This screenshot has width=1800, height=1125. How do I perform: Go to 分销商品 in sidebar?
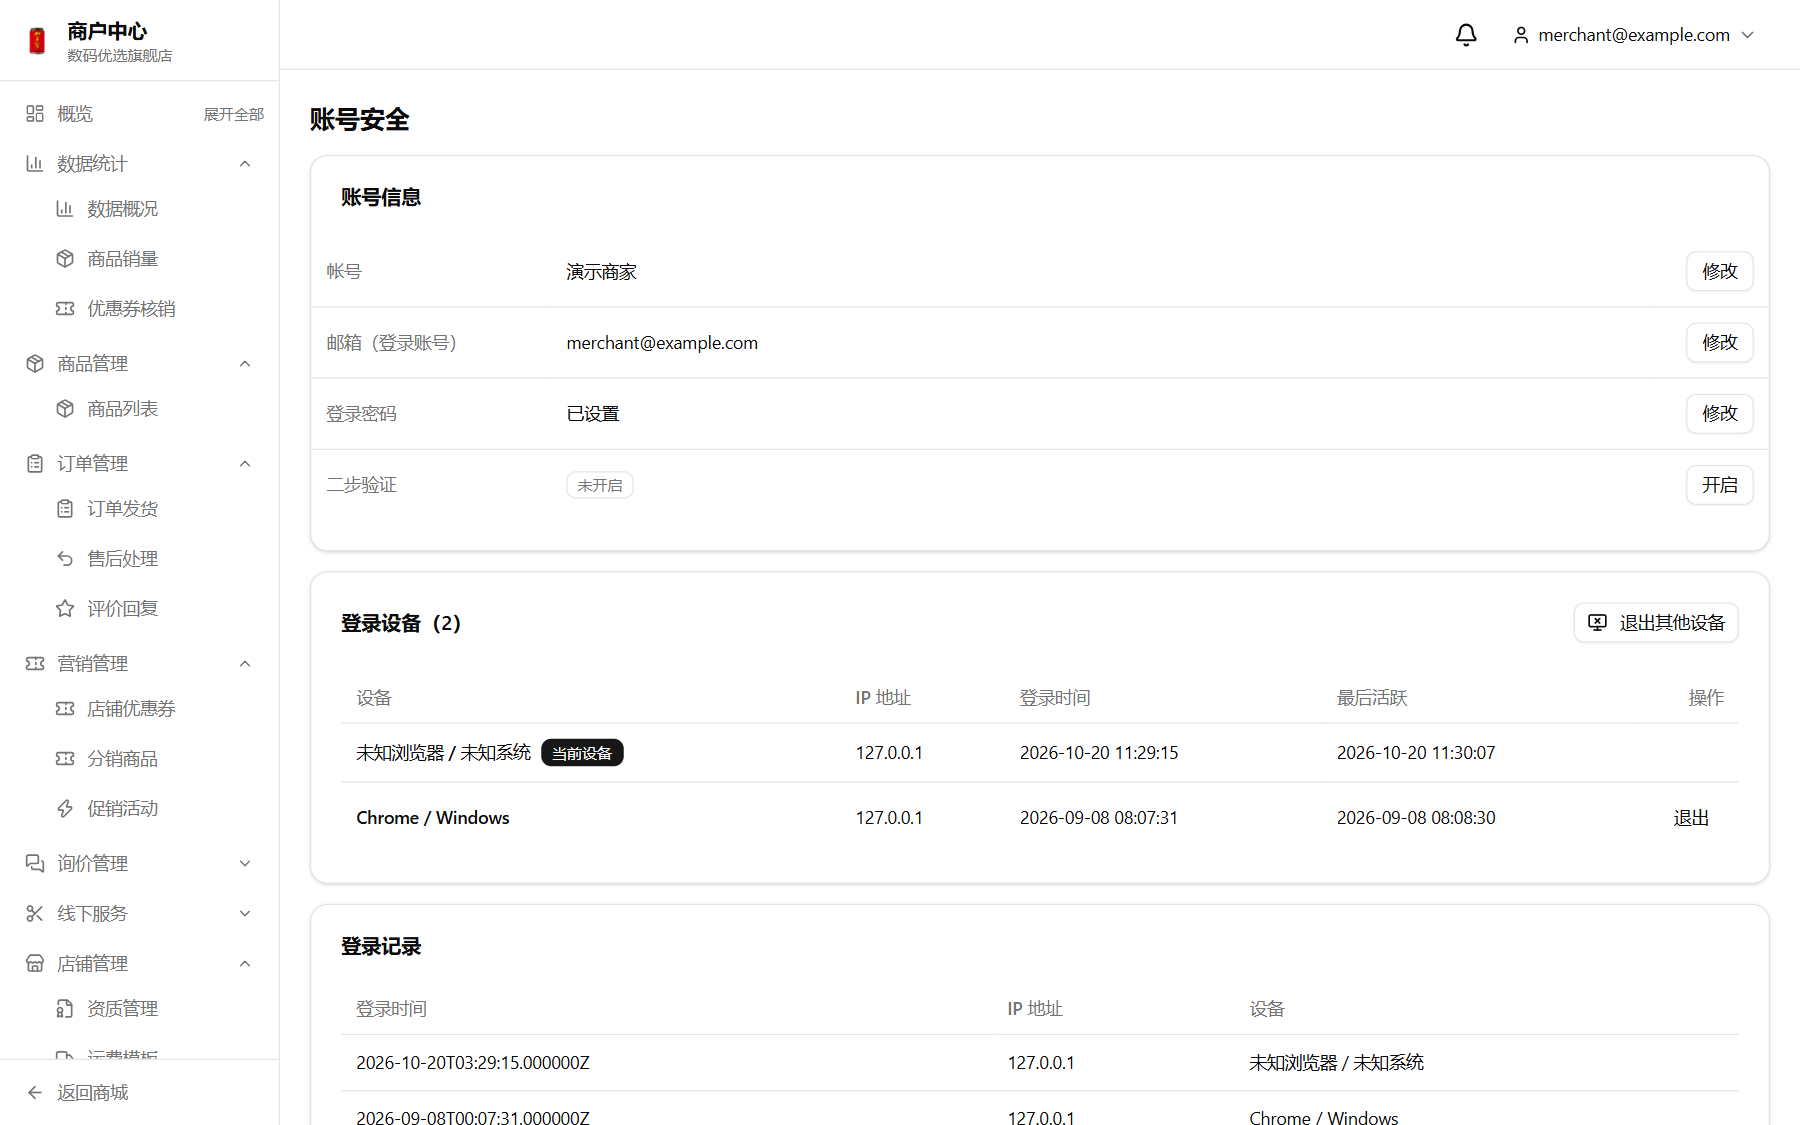(x=122, y=759)
